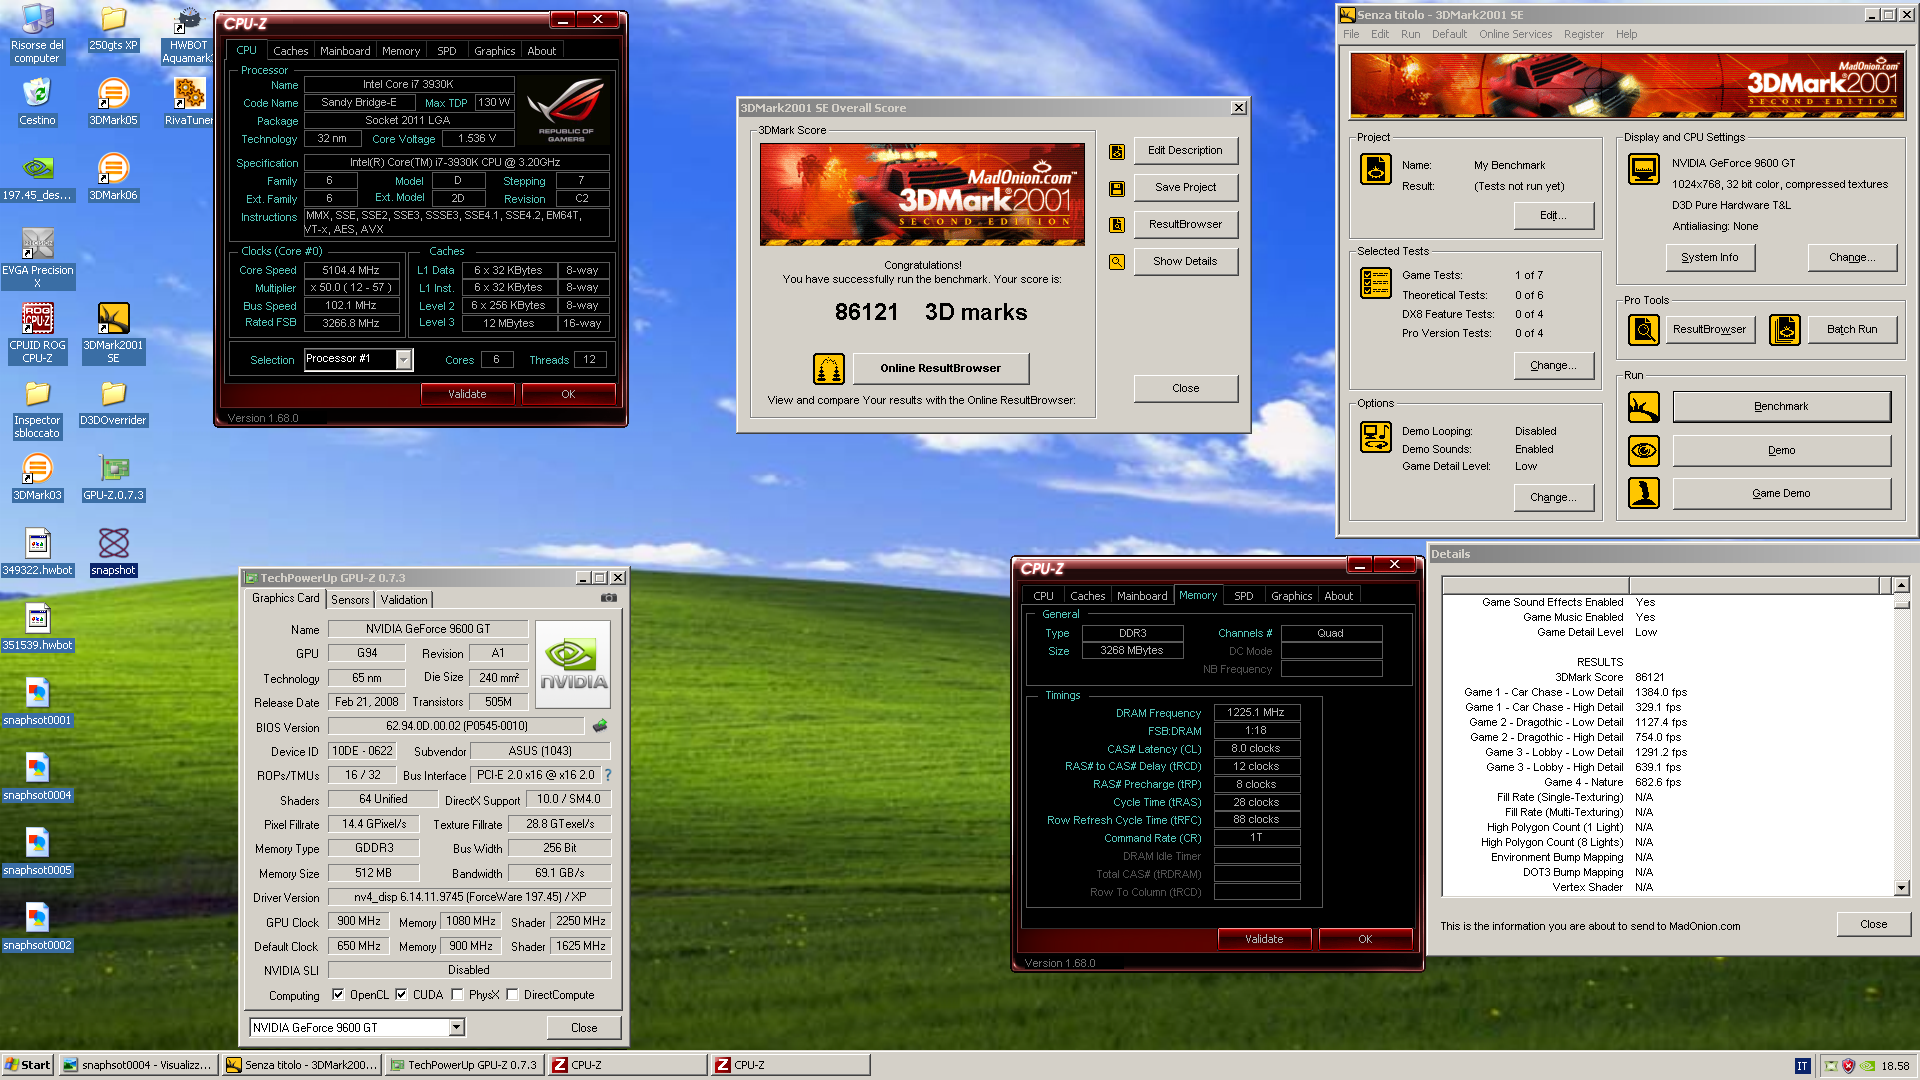Open the 3DMark06 desktop shortcut
The image size is (1920, 1080).
click(x=113, y=177)
